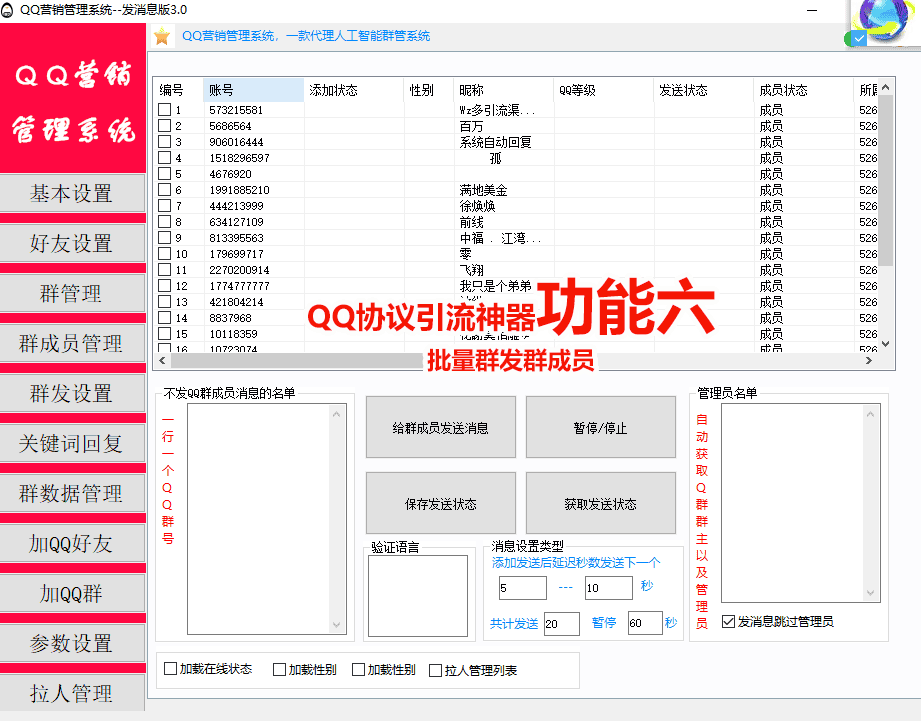Go to 加QQ好友 in the sidebar
Viewport: 921px width, 721px height.
pos(72,543)
